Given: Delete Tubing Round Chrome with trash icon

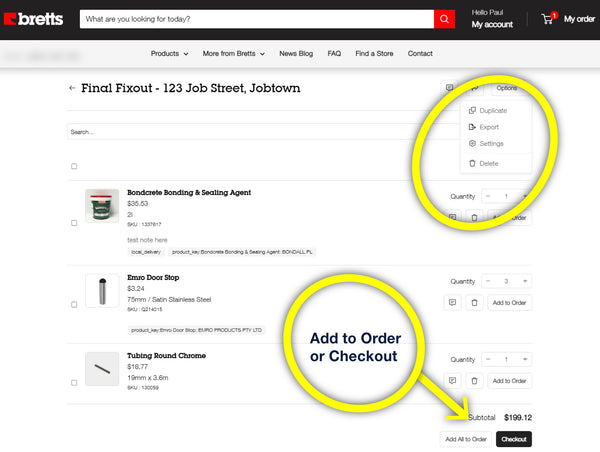Looking at the screenshot, I should coord(474,381).
